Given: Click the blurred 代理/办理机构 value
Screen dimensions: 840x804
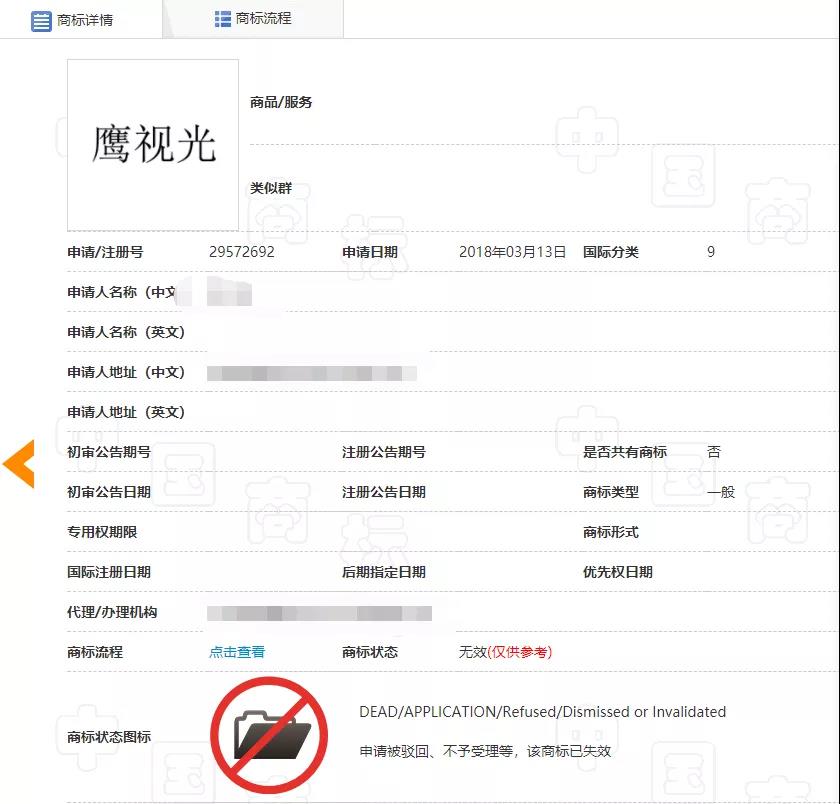Looking at the screenshot, I should tap(319, 613).
